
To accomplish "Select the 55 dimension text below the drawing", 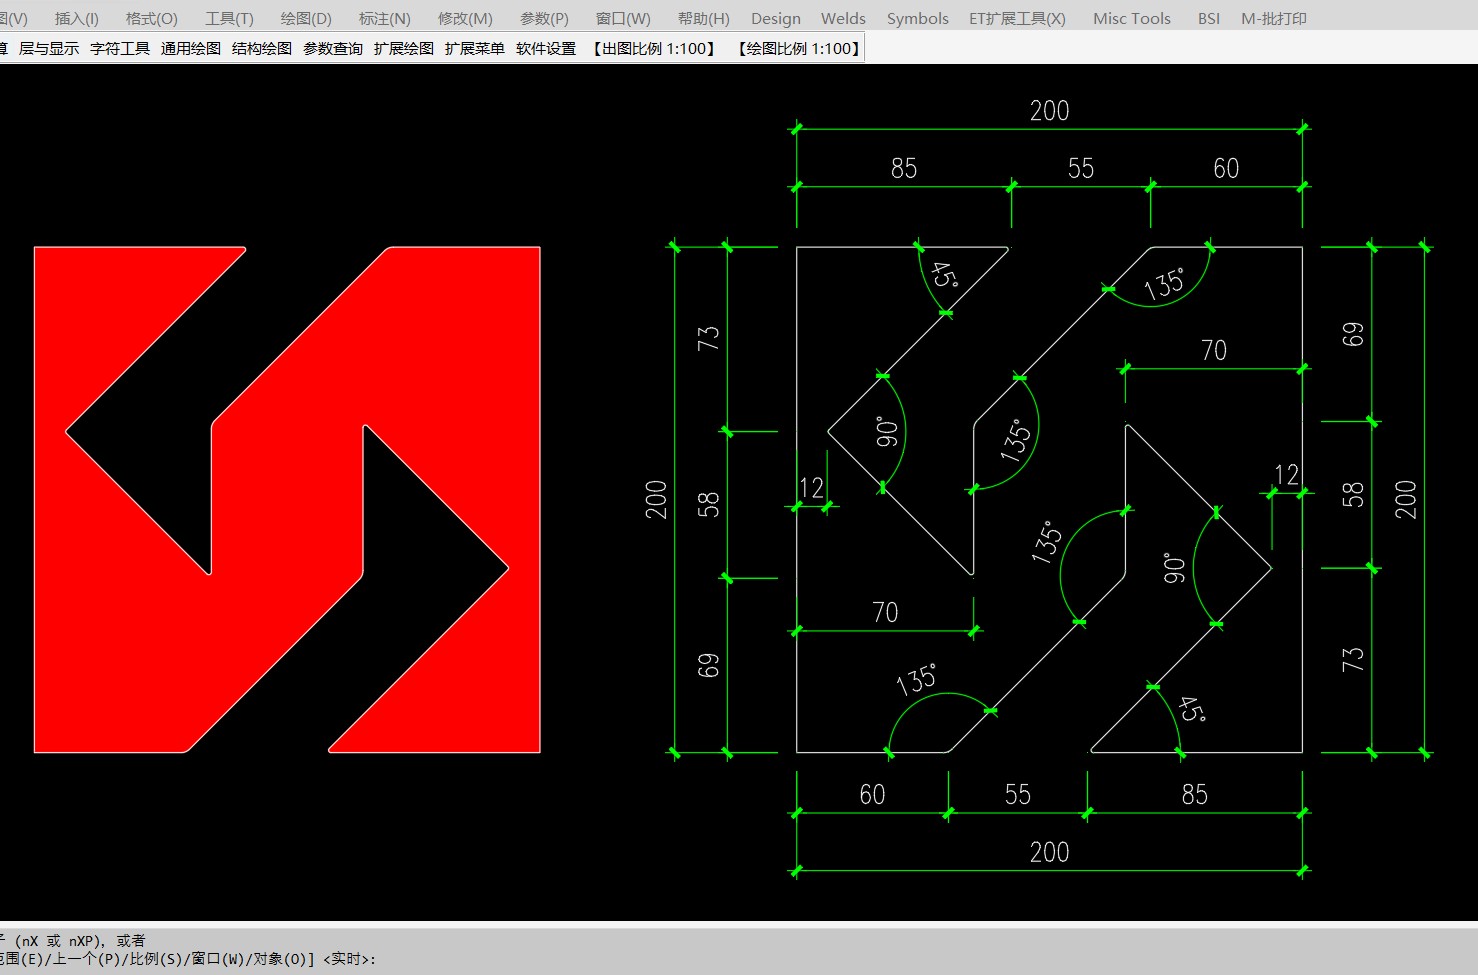I will (1018, 794).
